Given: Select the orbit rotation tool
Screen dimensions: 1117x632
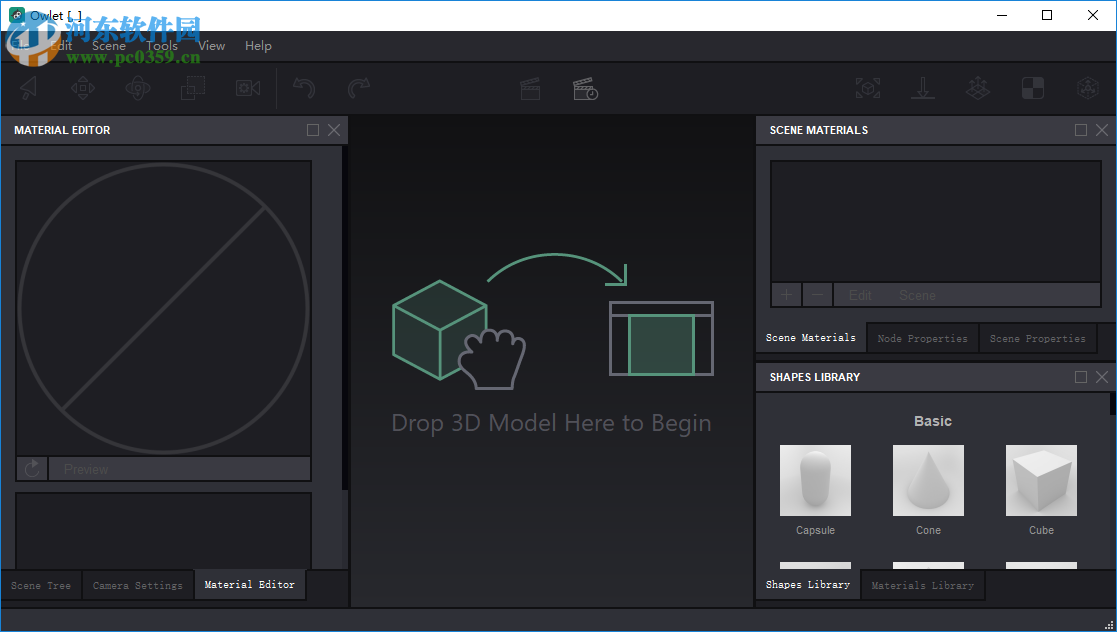Looking at the screenshot, I should (137, 88).
